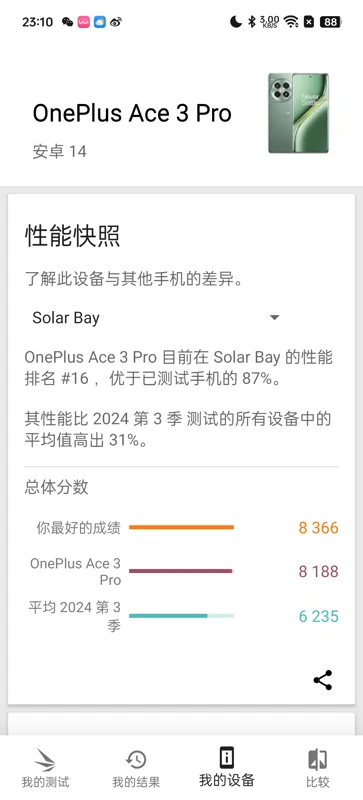Tap the OnePlus Ace 3 Pro device title

(132, 113)
